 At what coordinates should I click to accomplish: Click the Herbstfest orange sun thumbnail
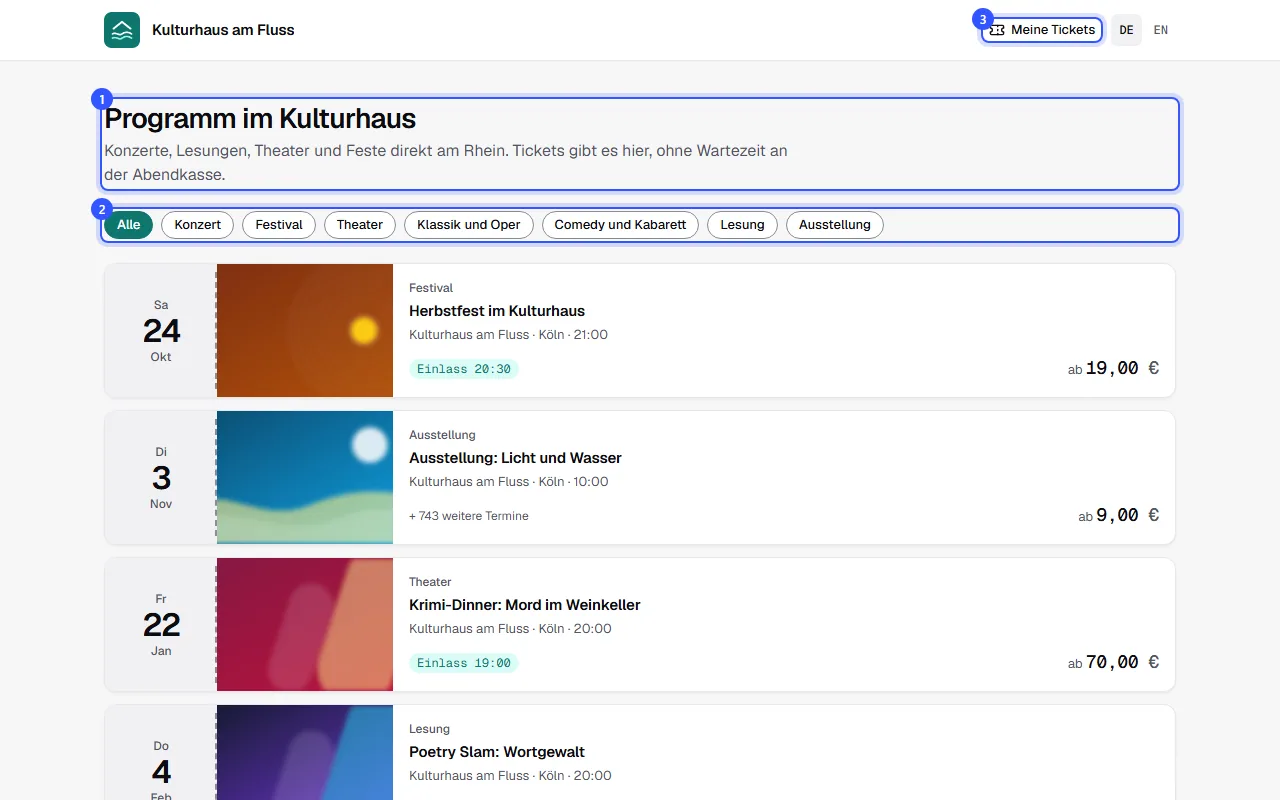(x=305, y=331)
